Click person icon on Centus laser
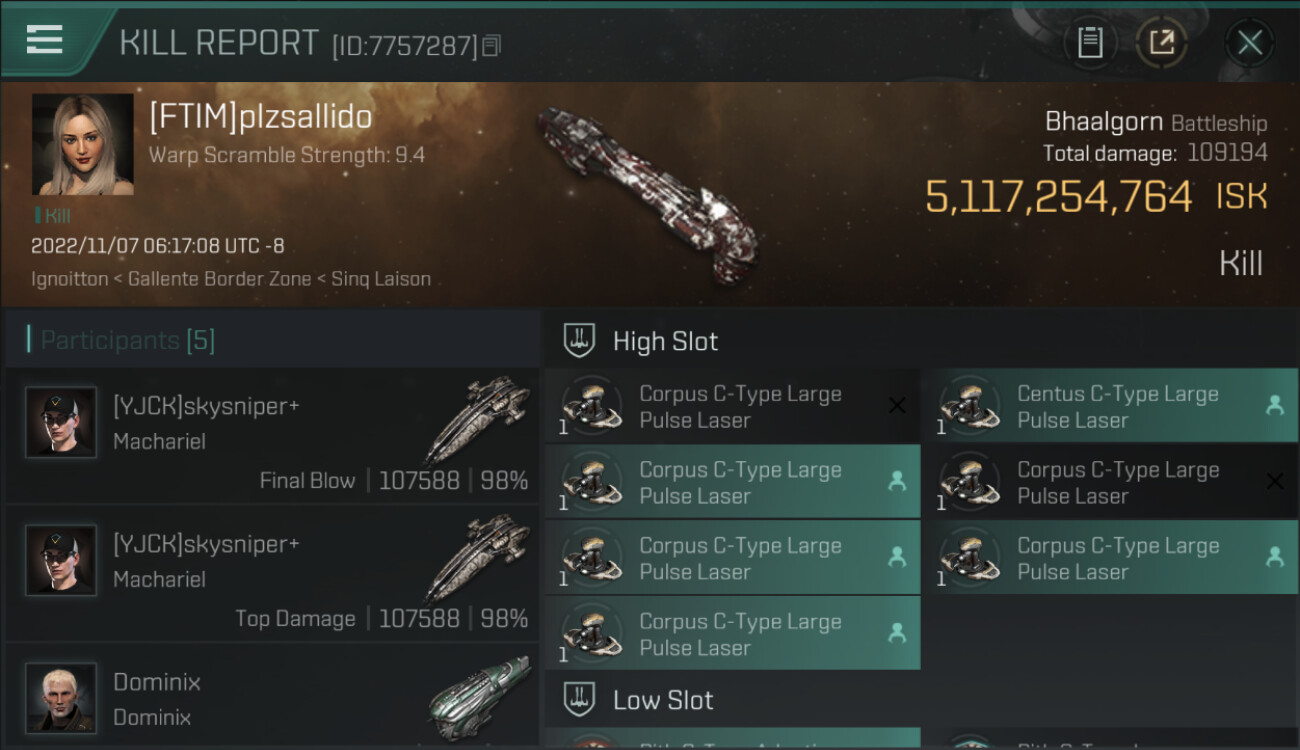The height and width of the screenshot is (750, 1300). coord(1275,406)
